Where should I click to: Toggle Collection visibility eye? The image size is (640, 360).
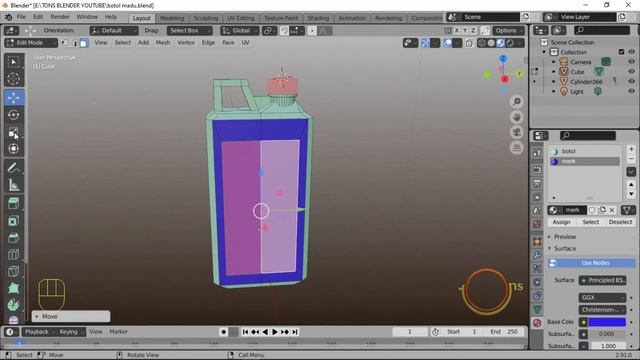point(631,52)
